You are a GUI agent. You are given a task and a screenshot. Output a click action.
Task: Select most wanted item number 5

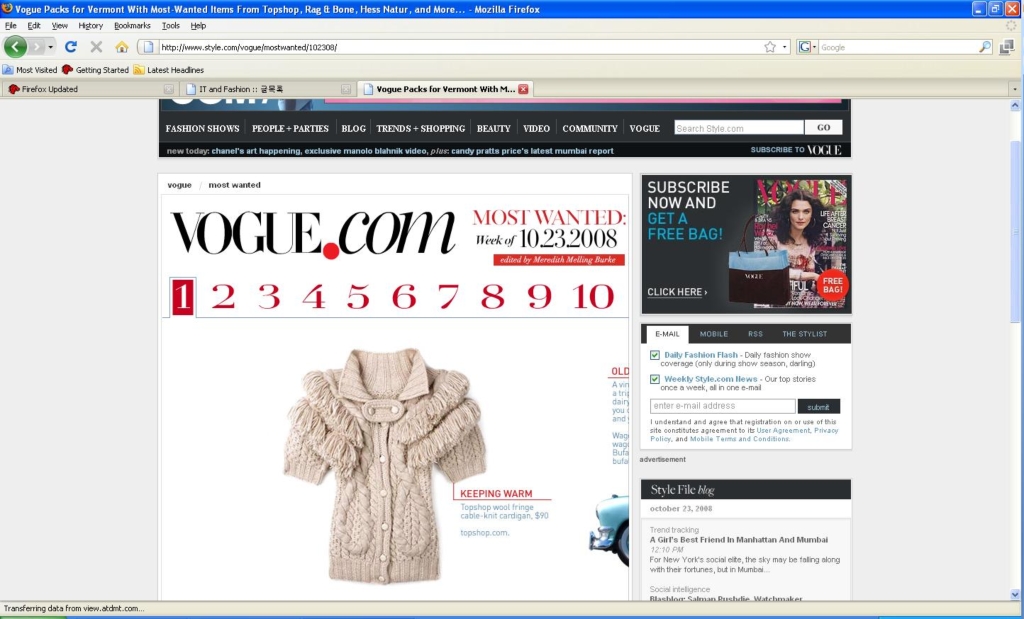point(358,296)
